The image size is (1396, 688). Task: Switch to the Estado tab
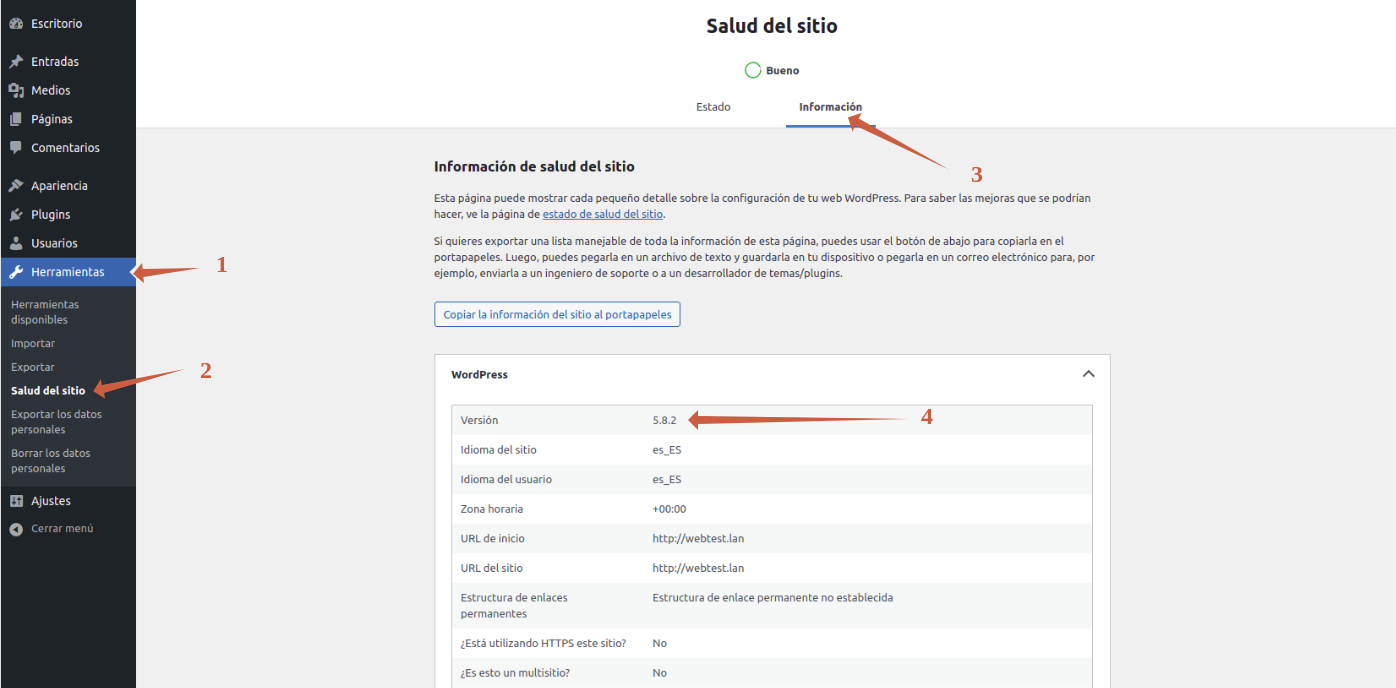tap(713, 107)
